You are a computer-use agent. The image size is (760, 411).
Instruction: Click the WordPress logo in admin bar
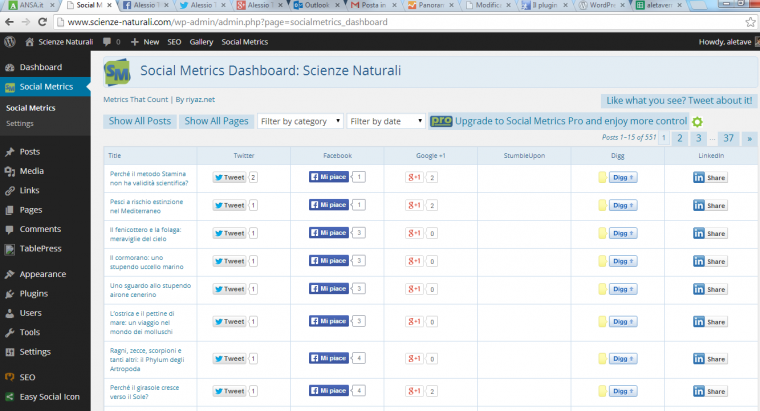(x=9, y=42)
